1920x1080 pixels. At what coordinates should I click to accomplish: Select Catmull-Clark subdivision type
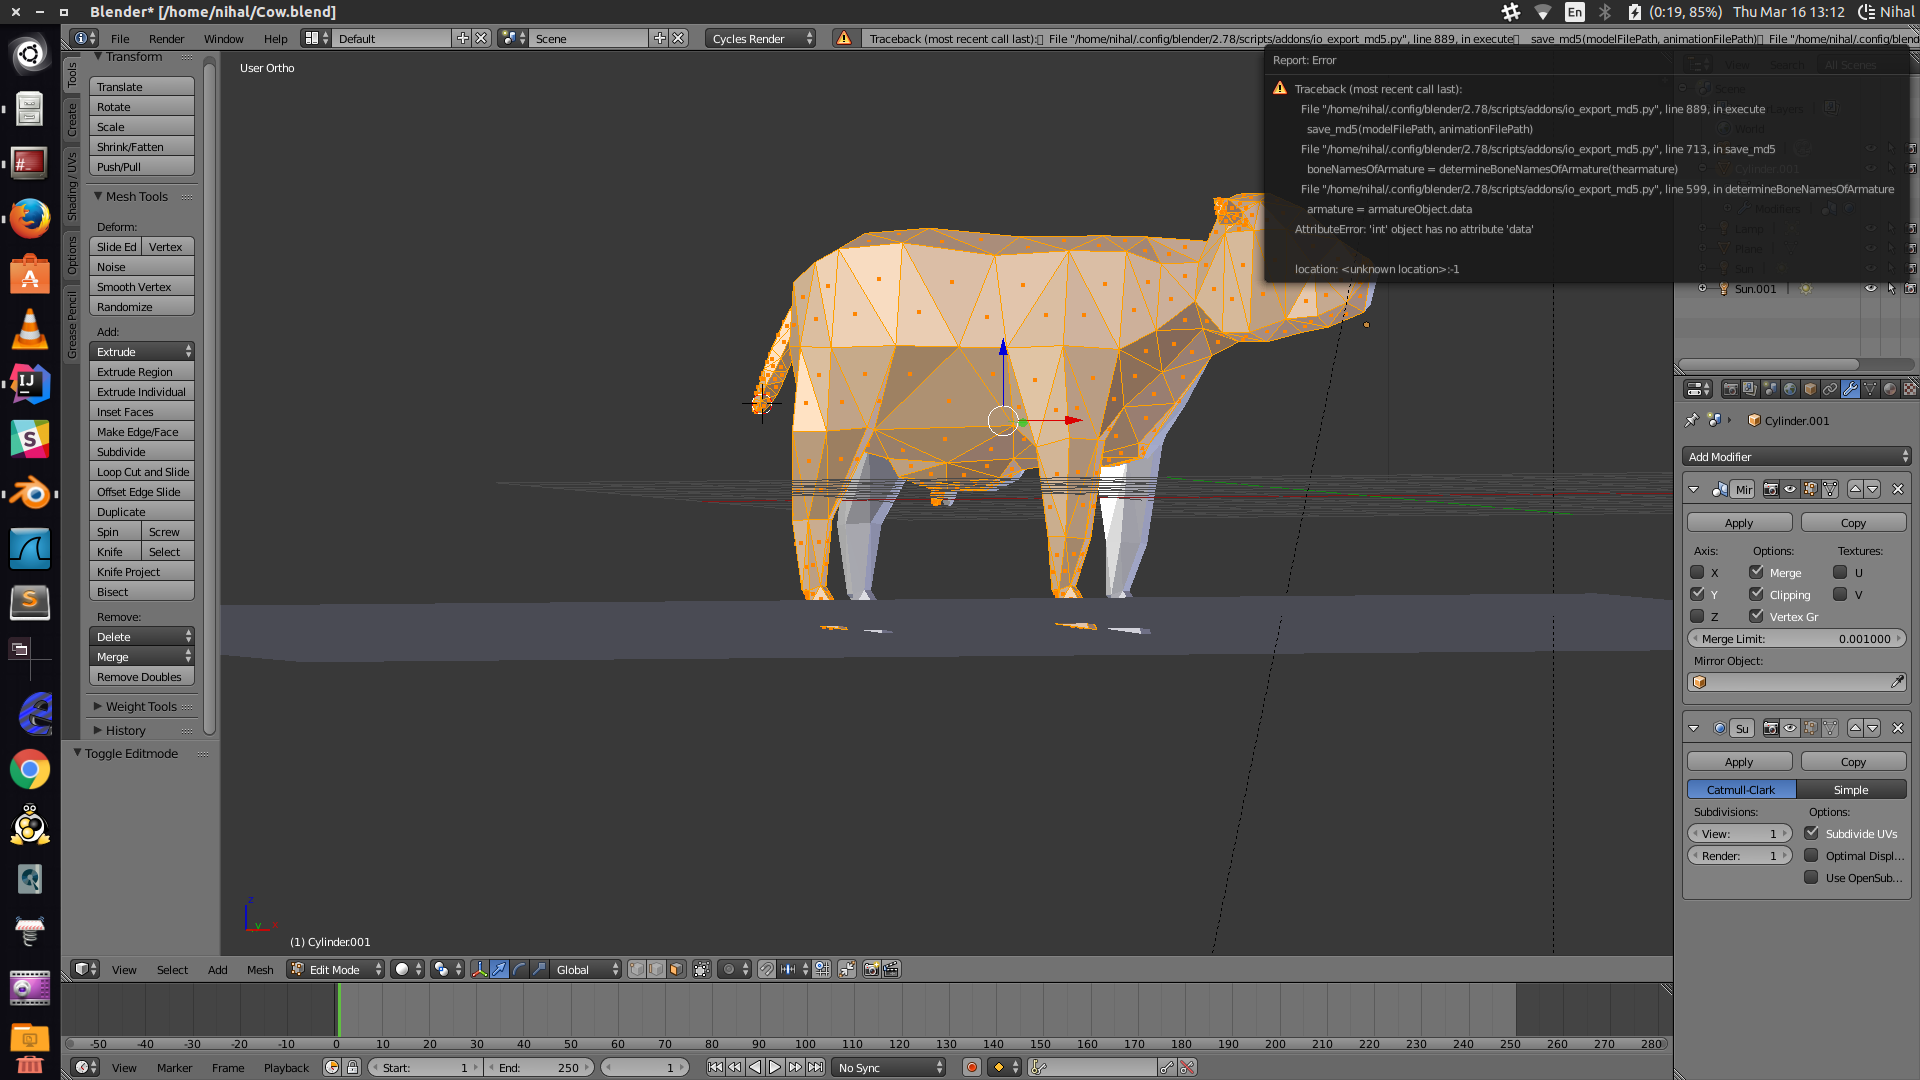click(1741, 789)
